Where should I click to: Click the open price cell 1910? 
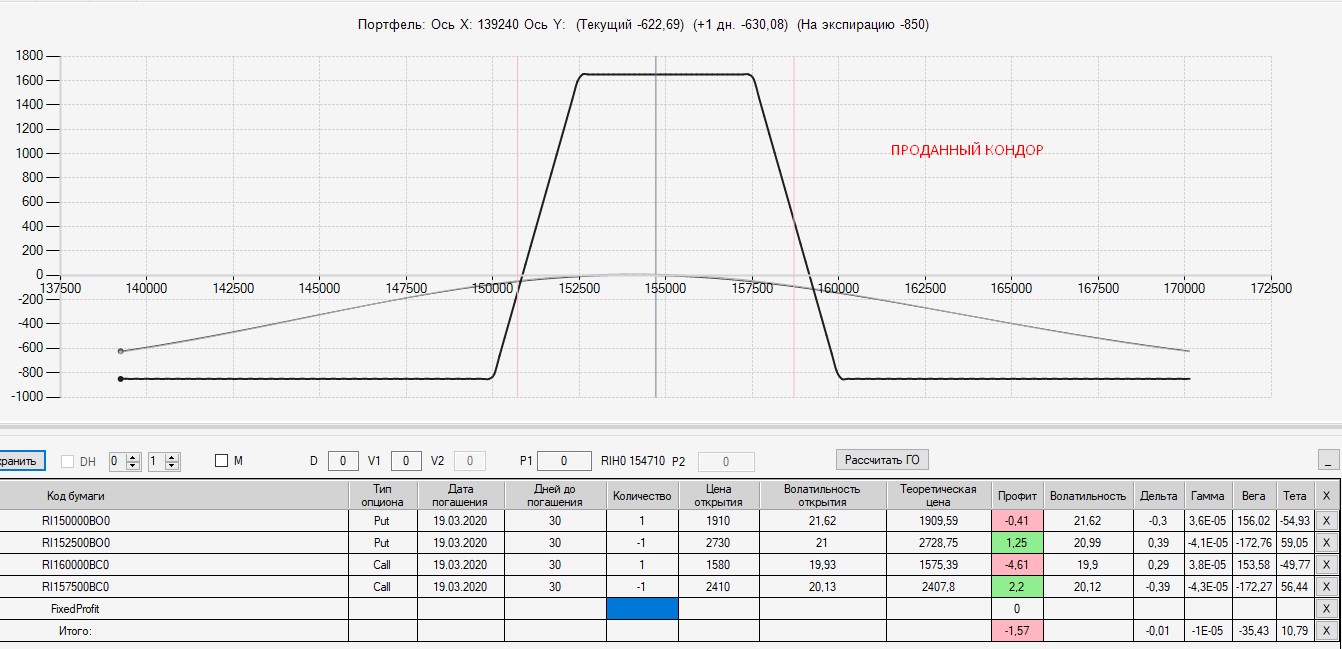(718, 521)
